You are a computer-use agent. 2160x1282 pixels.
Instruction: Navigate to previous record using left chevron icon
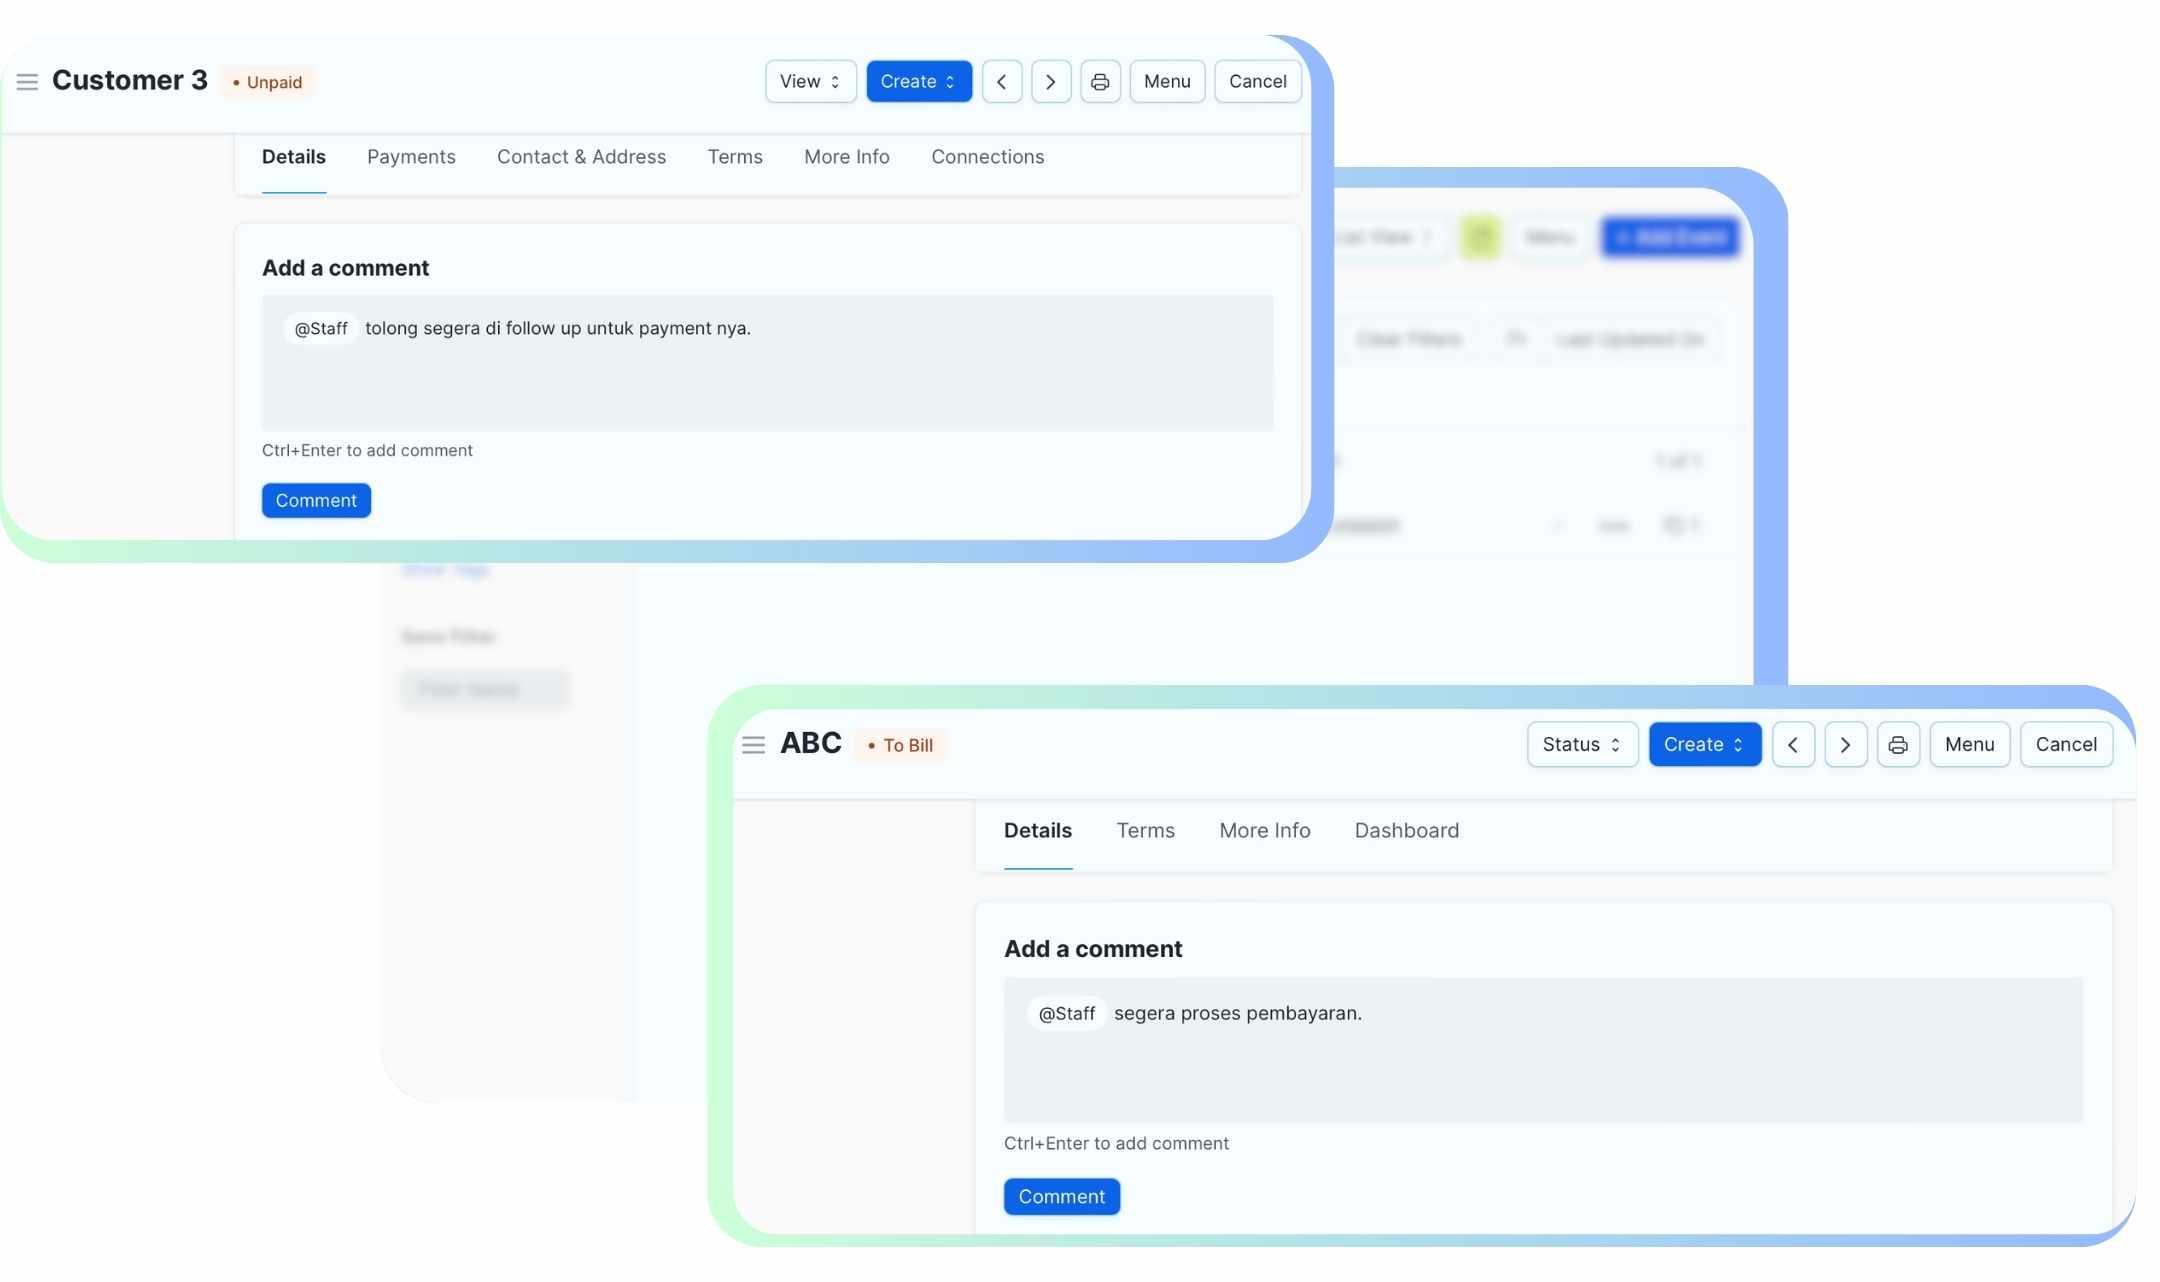[1002, 81]
